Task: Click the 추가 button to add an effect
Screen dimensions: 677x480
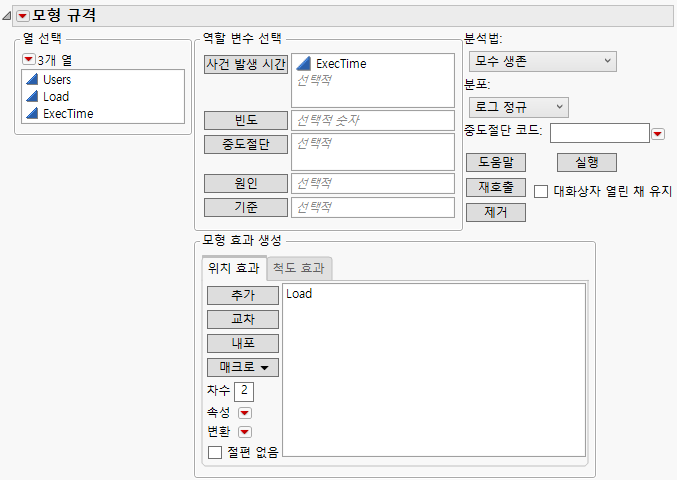Action: pyautogui.click(x=243, y=295)
